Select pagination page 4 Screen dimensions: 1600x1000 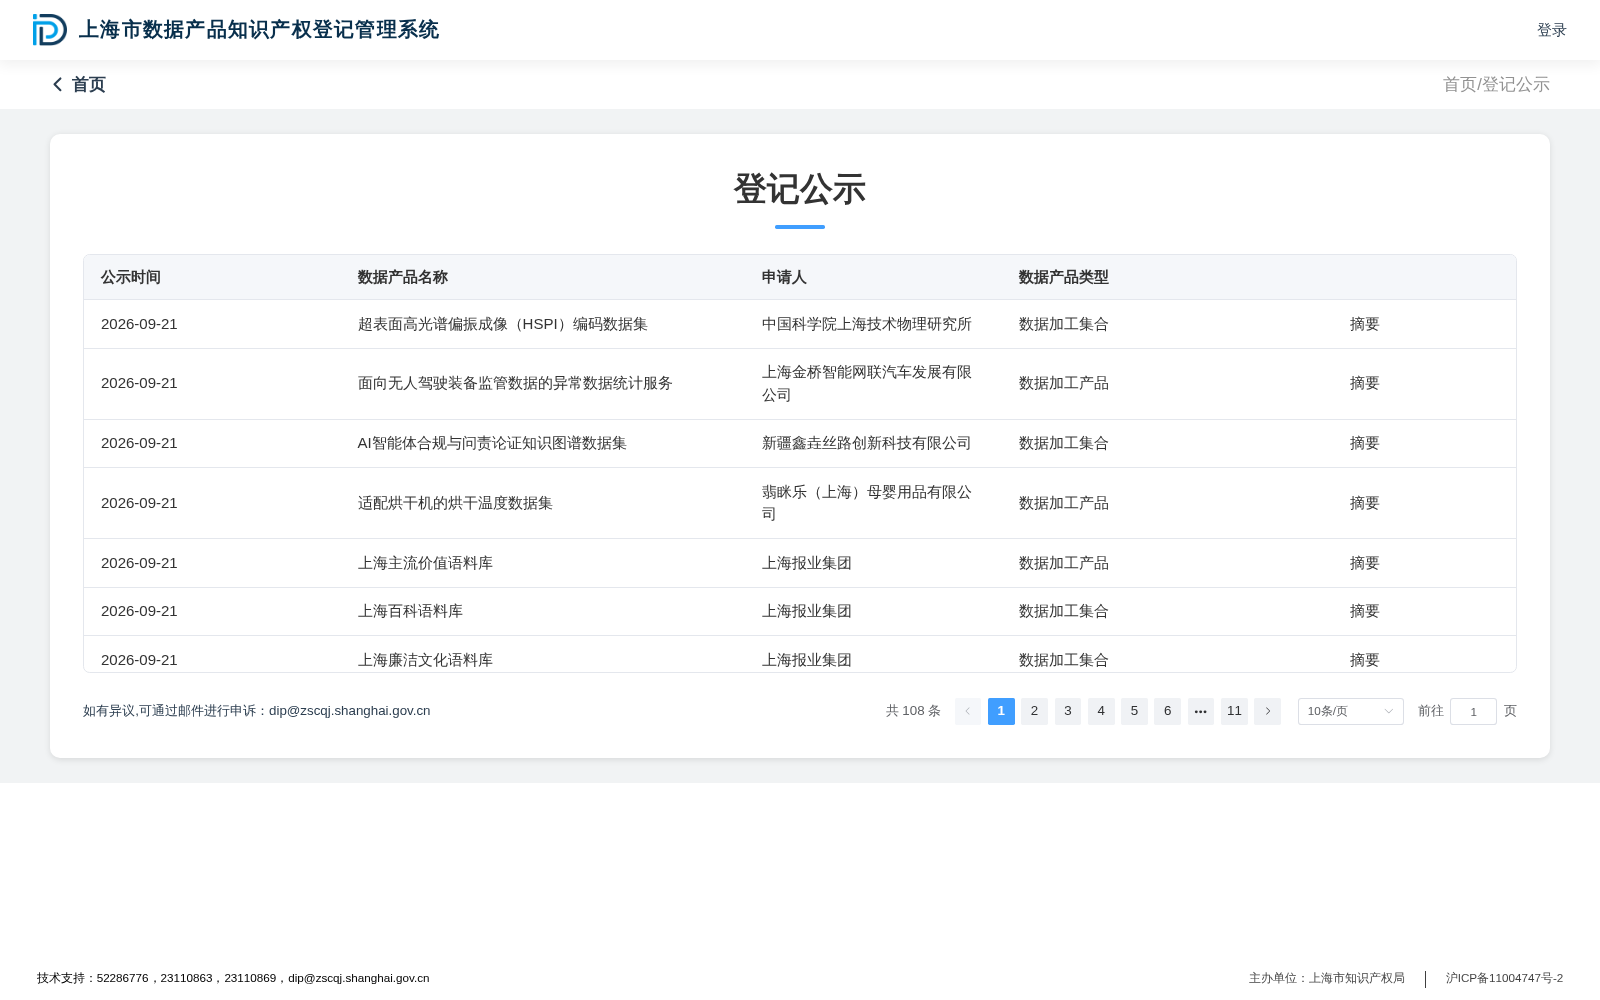1101,711
